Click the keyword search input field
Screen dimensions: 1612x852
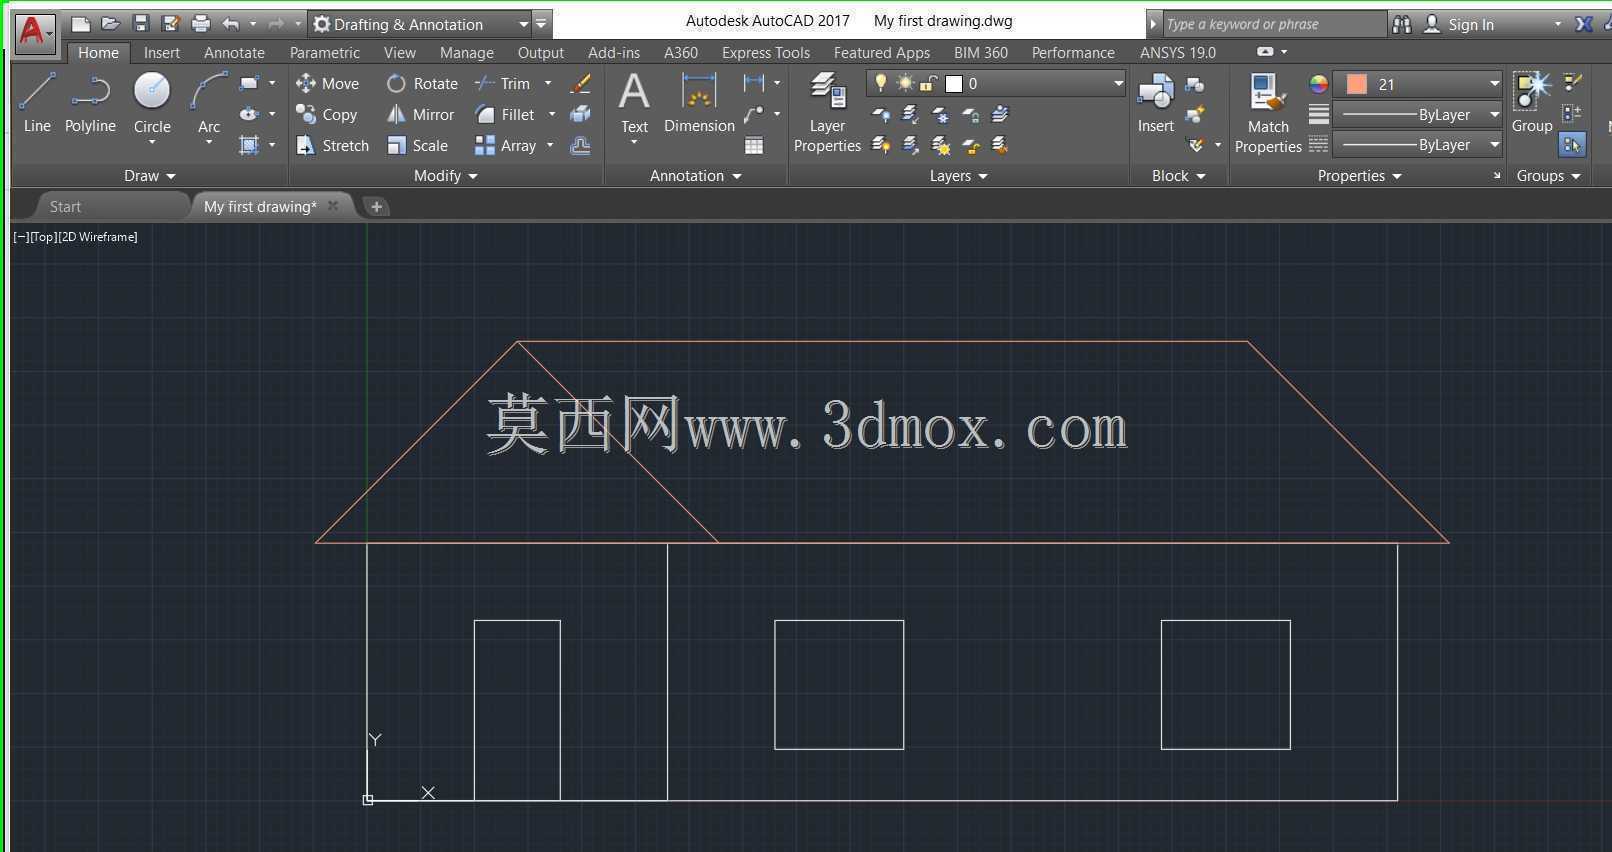pyautogui.click(x=1274, y=24)
